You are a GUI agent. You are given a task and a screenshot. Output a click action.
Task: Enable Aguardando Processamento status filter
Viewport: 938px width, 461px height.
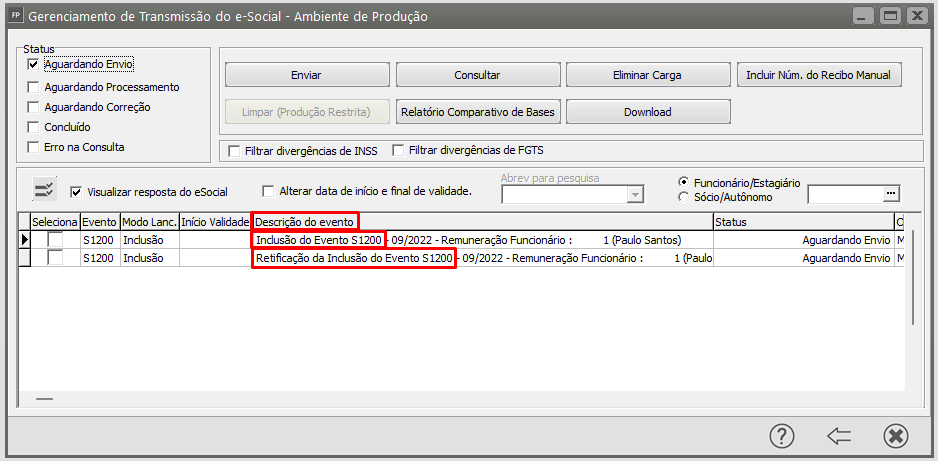coord(34,87)
